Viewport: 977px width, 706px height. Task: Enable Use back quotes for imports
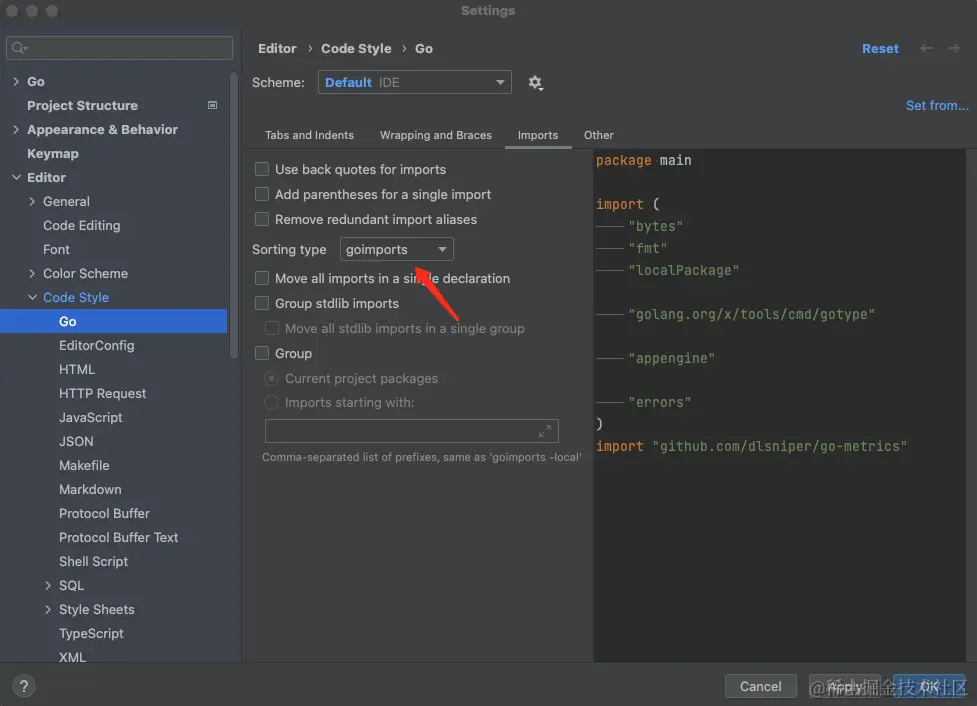pyautogui.click(x=262, y=170)
